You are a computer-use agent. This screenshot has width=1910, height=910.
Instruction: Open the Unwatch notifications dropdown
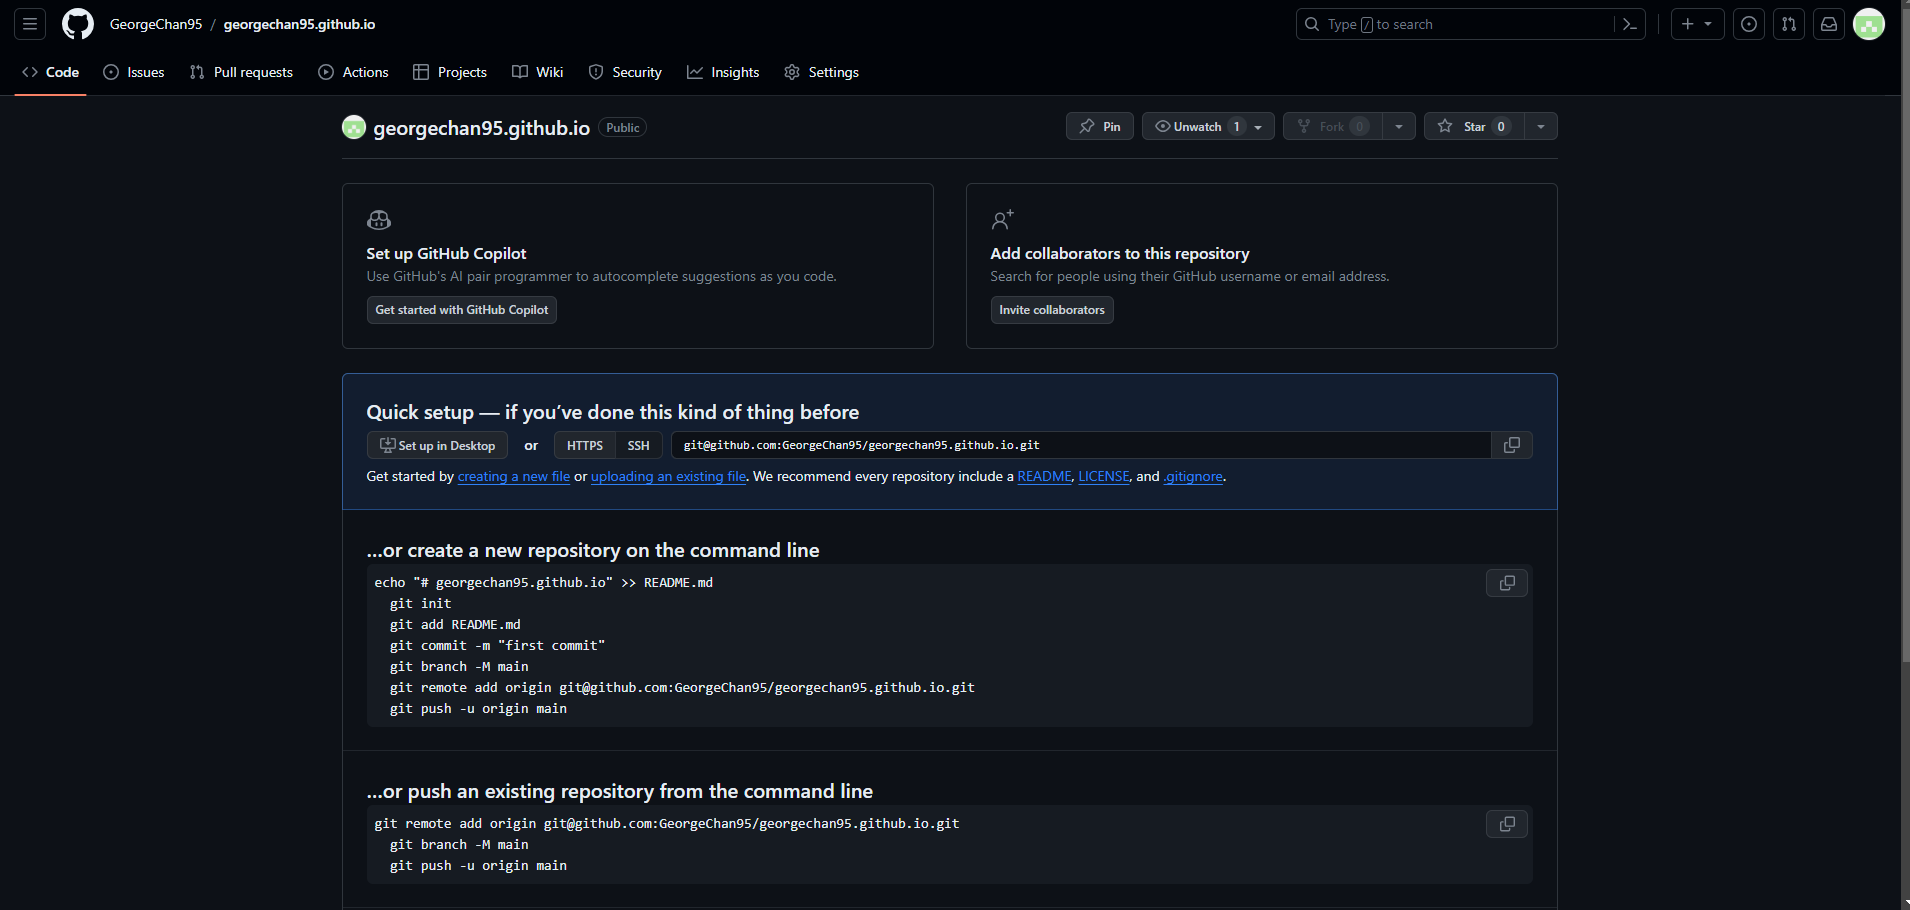[1208, 126]
